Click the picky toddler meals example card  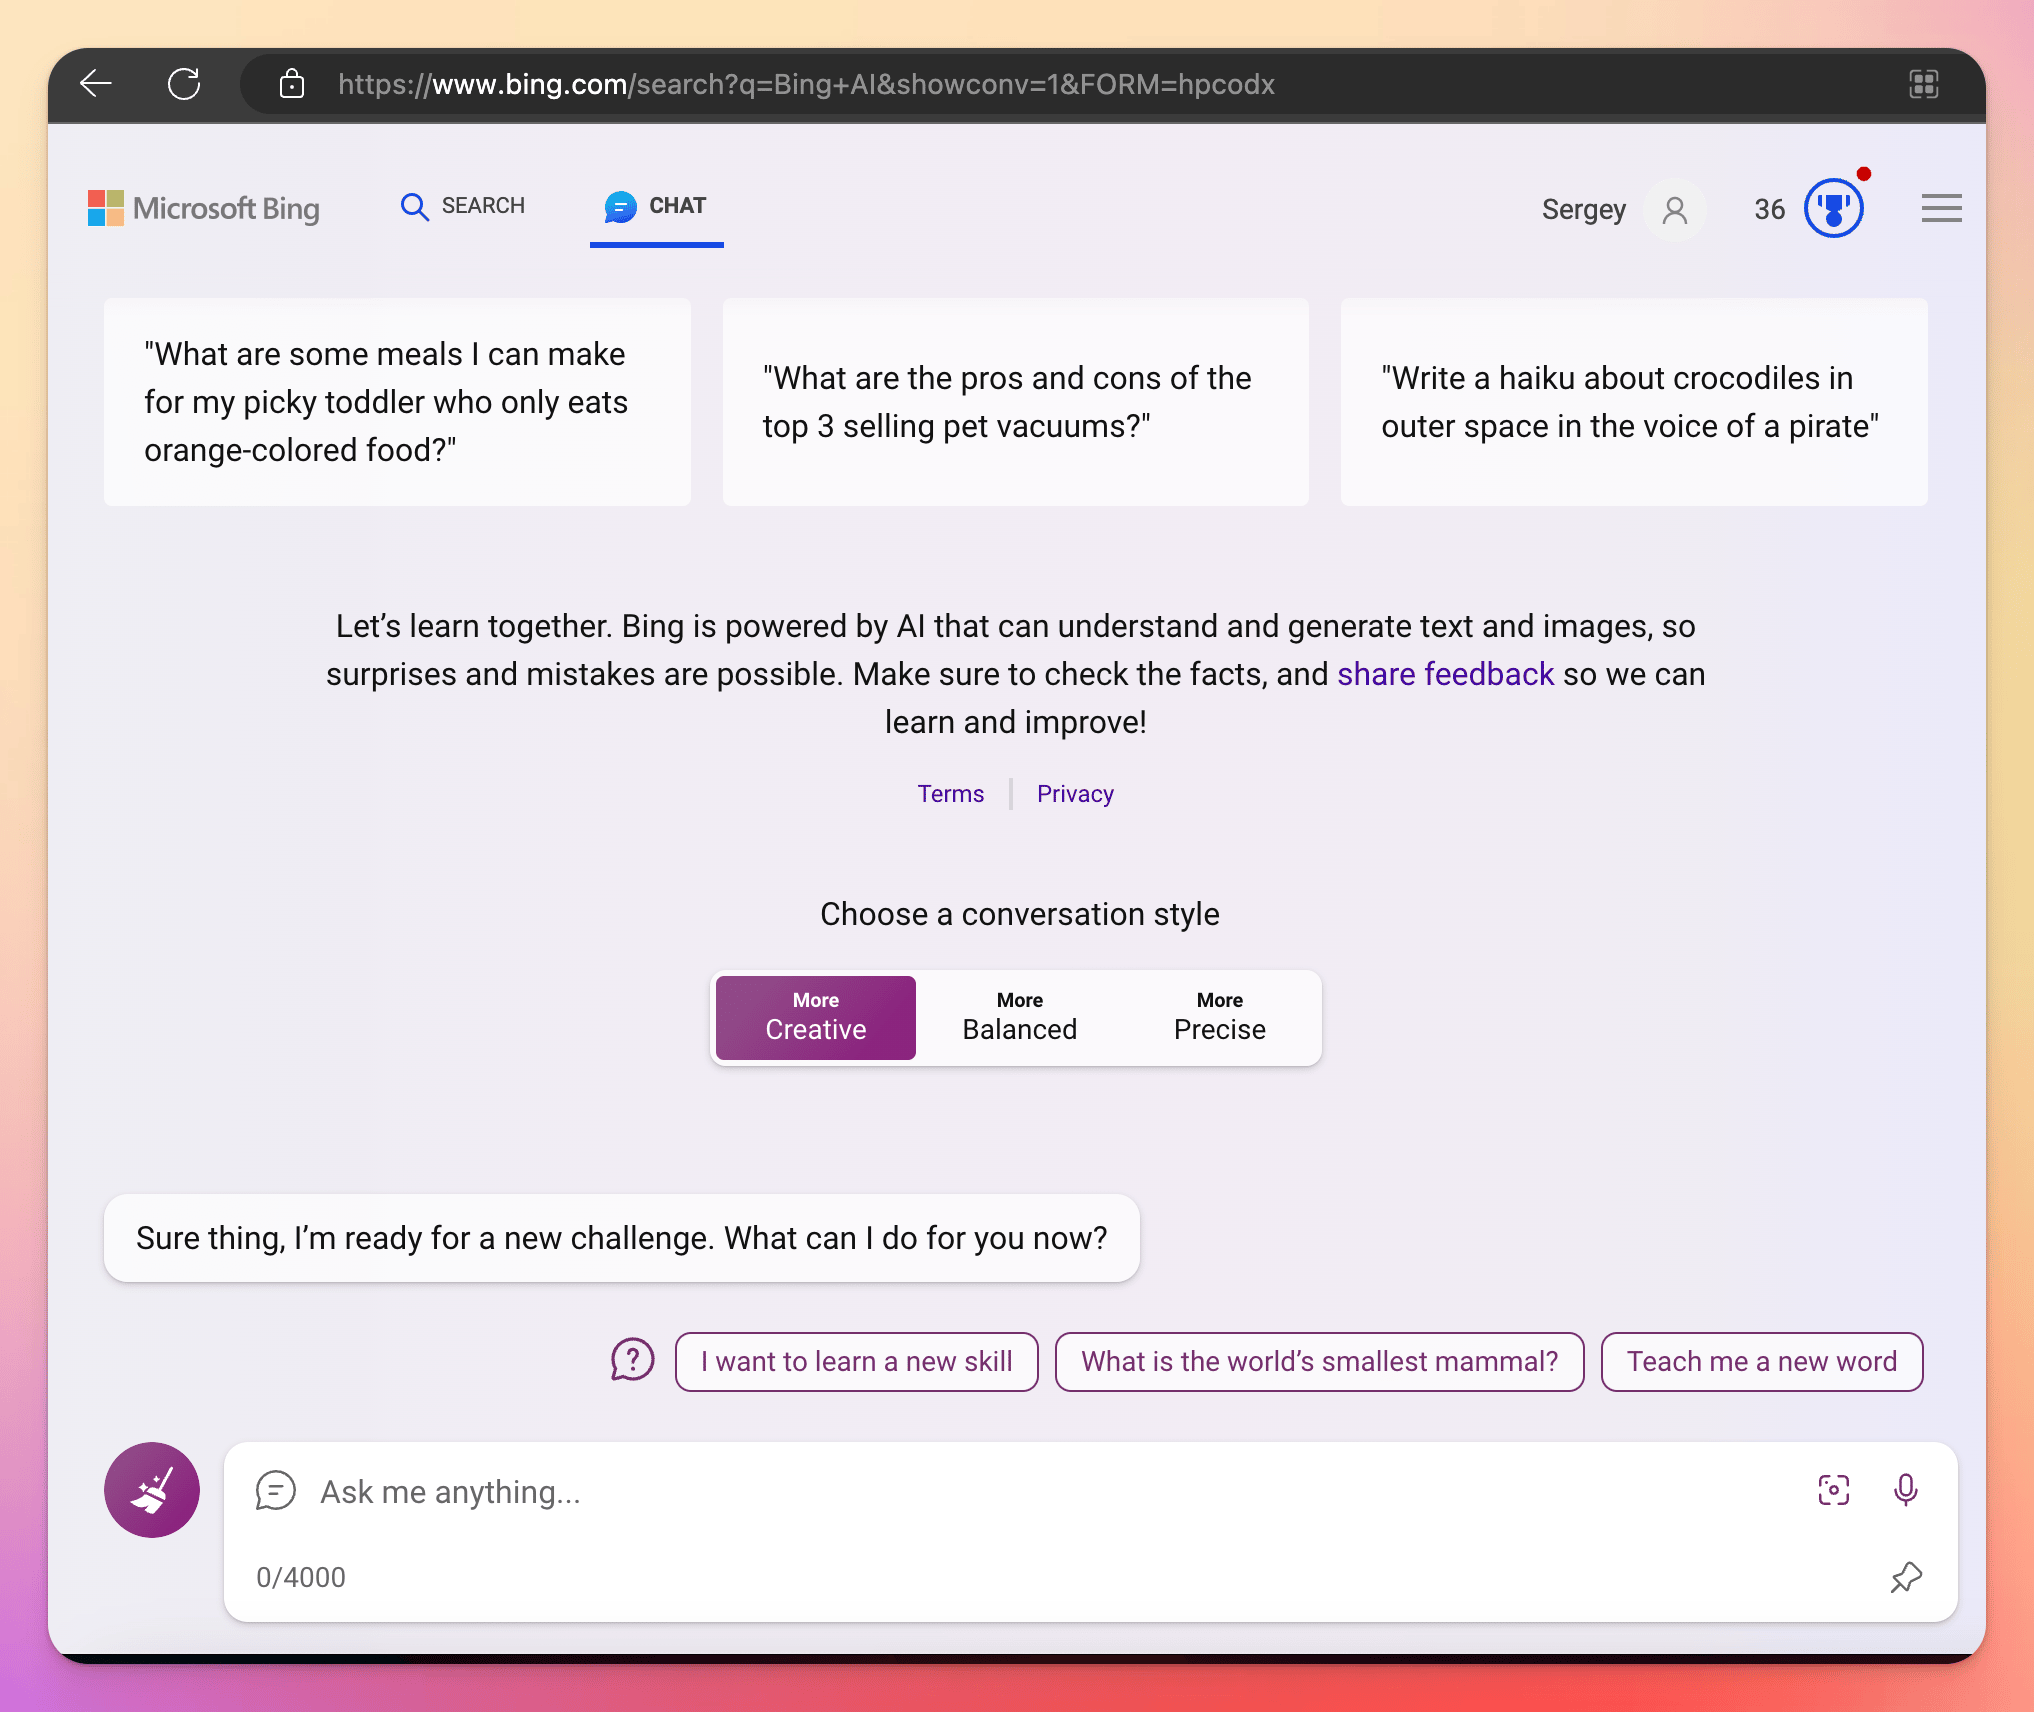(397, 402)
